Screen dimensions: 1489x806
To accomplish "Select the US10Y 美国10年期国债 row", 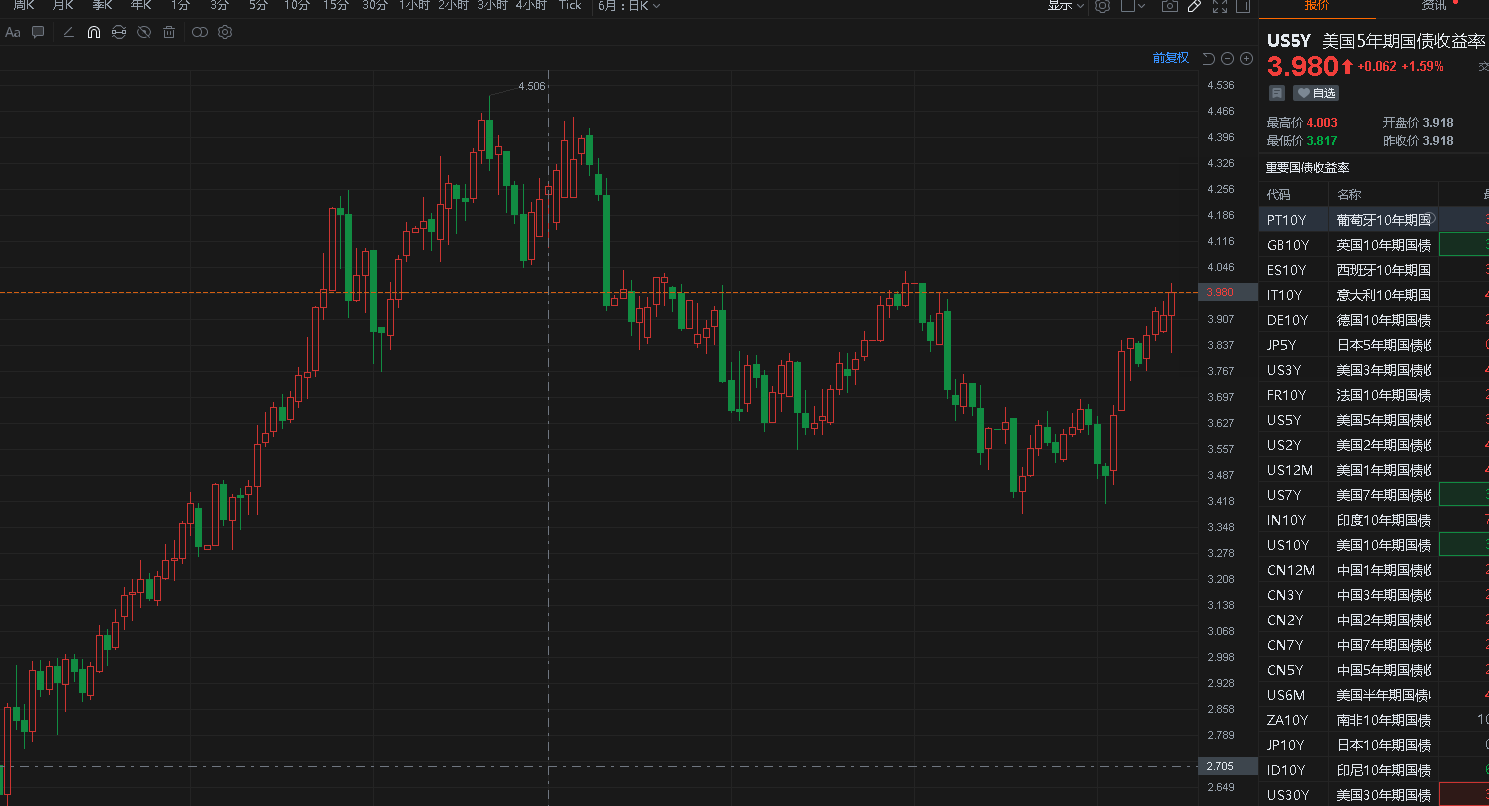I will point(1374,544).
